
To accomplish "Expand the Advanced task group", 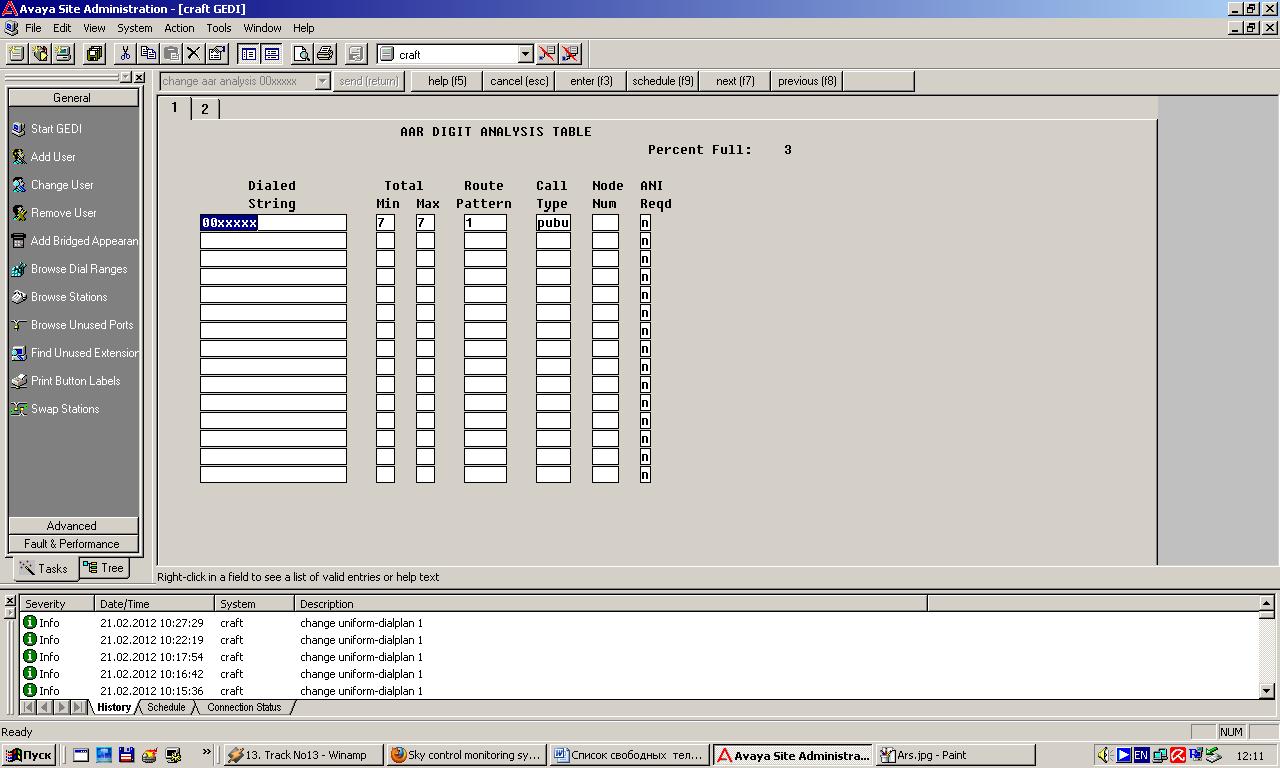I will click(73, 526).
